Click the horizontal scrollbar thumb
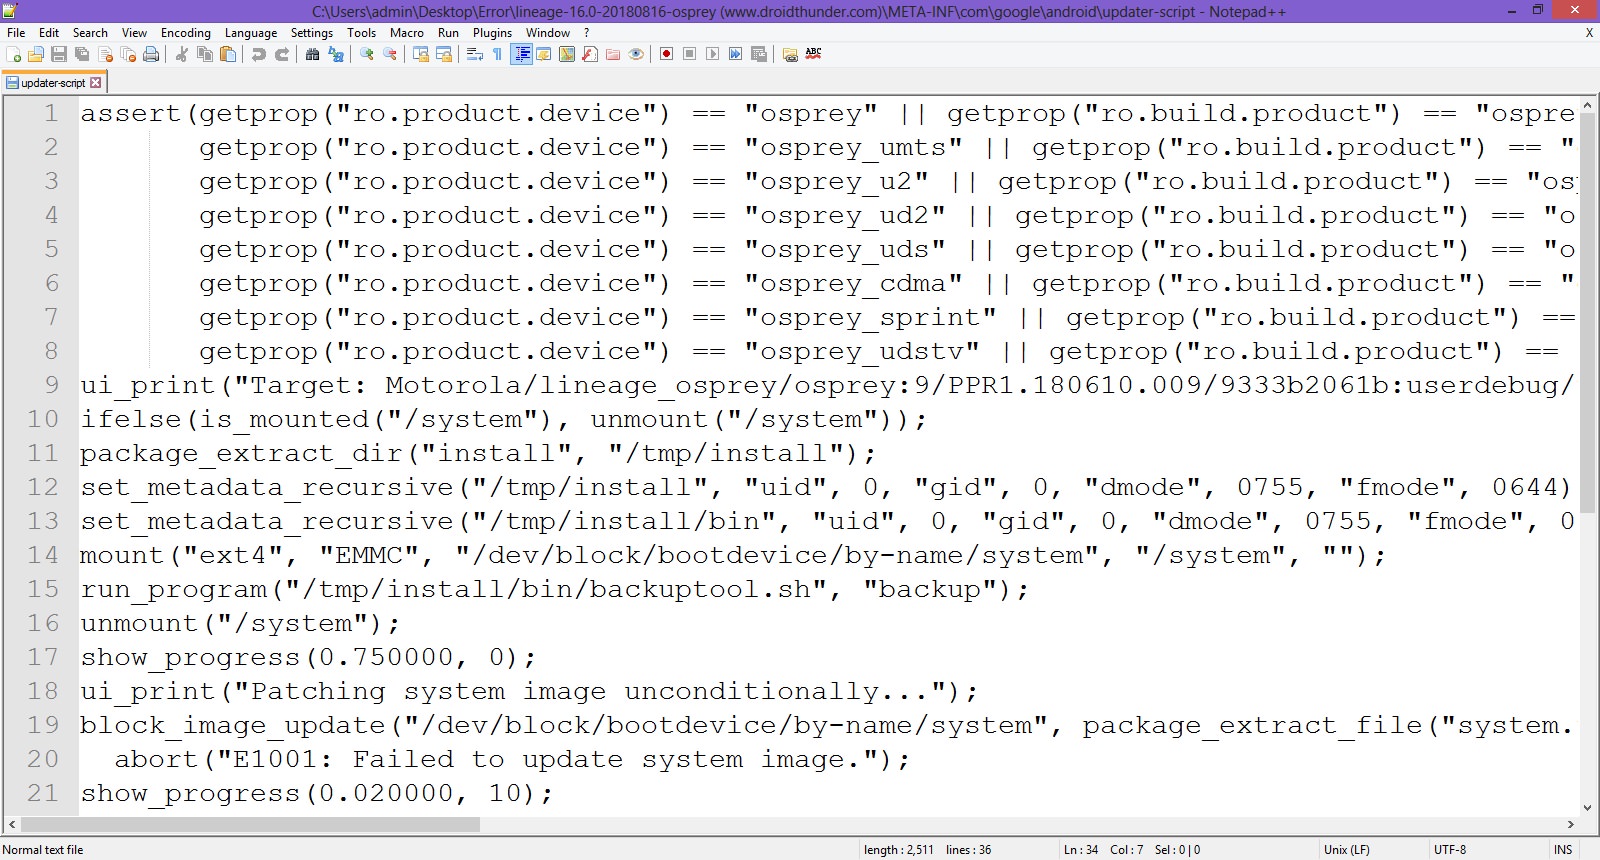The height and width of the screenshot is (860, 1600). pos(250,825)
